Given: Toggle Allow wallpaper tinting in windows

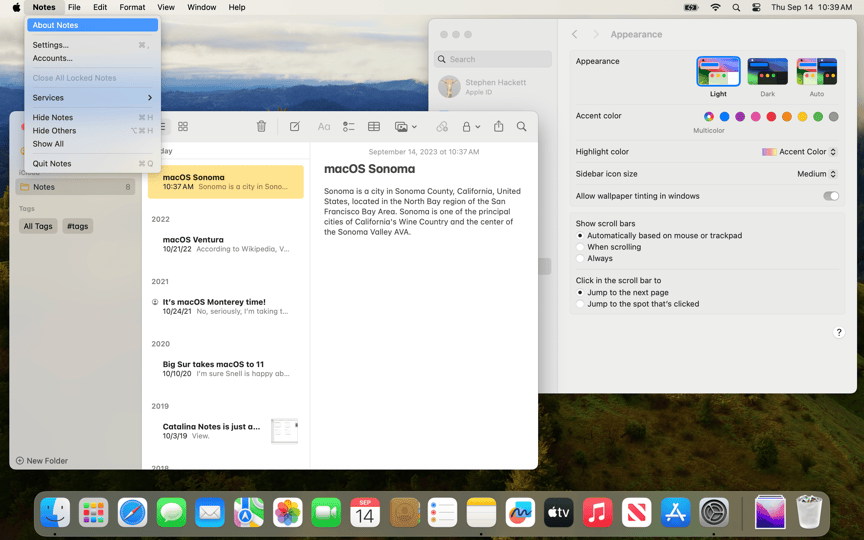Looking at the screenshot, I should (x=831, y=196).
